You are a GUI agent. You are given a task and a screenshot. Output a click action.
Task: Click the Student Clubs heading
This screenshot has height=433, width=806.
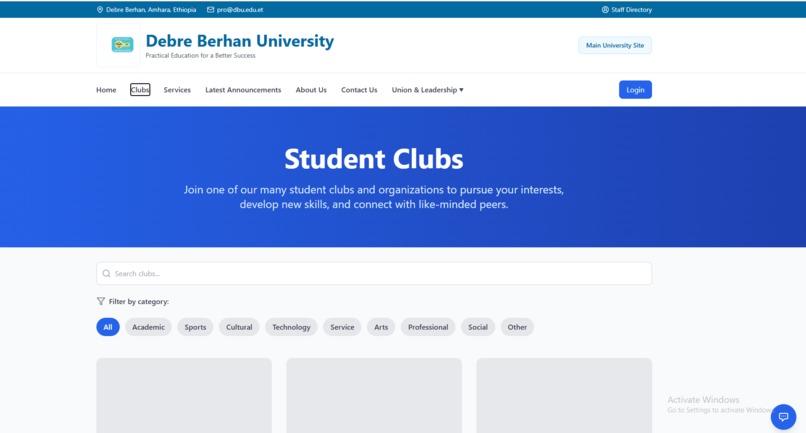[x=374, y=159]
